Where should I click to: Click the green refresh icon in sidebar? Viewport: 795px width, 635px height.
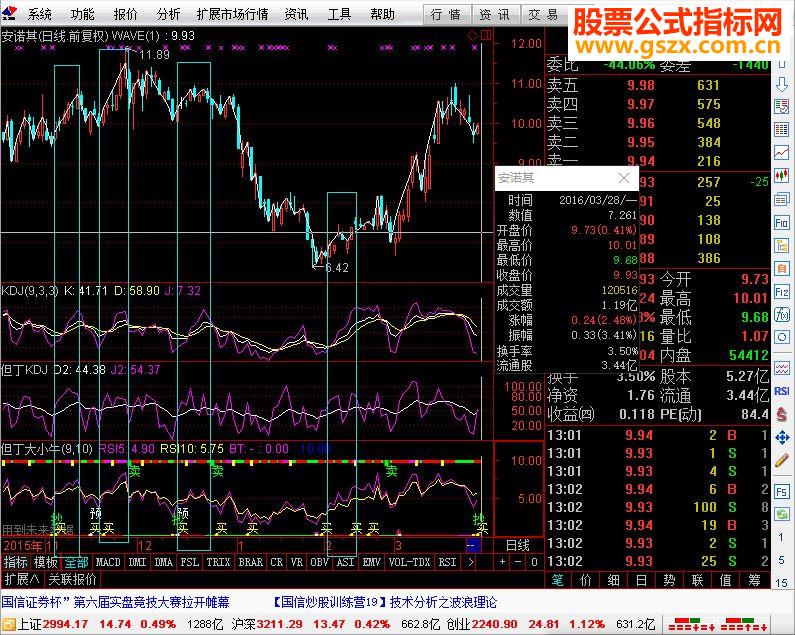point(781,514)
